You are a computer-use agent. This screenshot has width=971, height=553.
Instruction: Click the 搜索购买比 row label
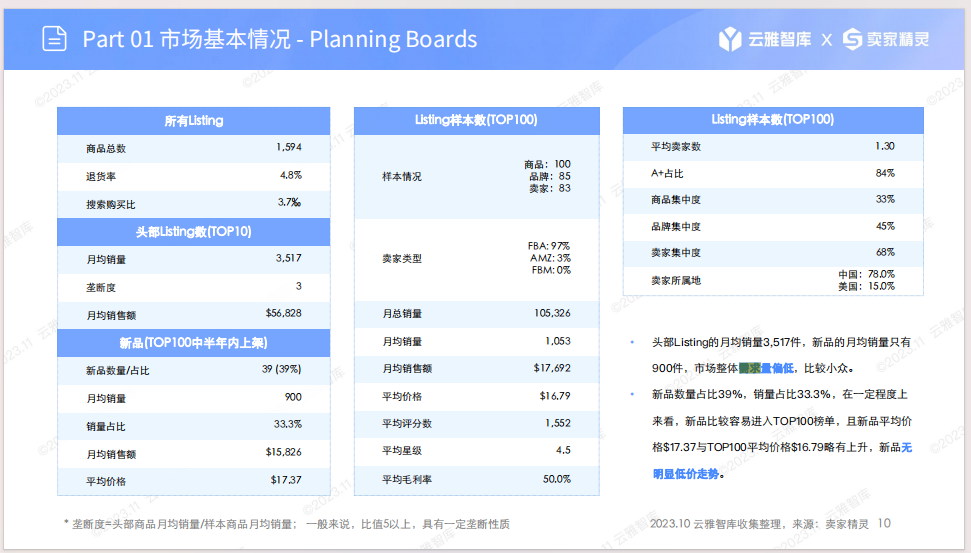point(111,204)
